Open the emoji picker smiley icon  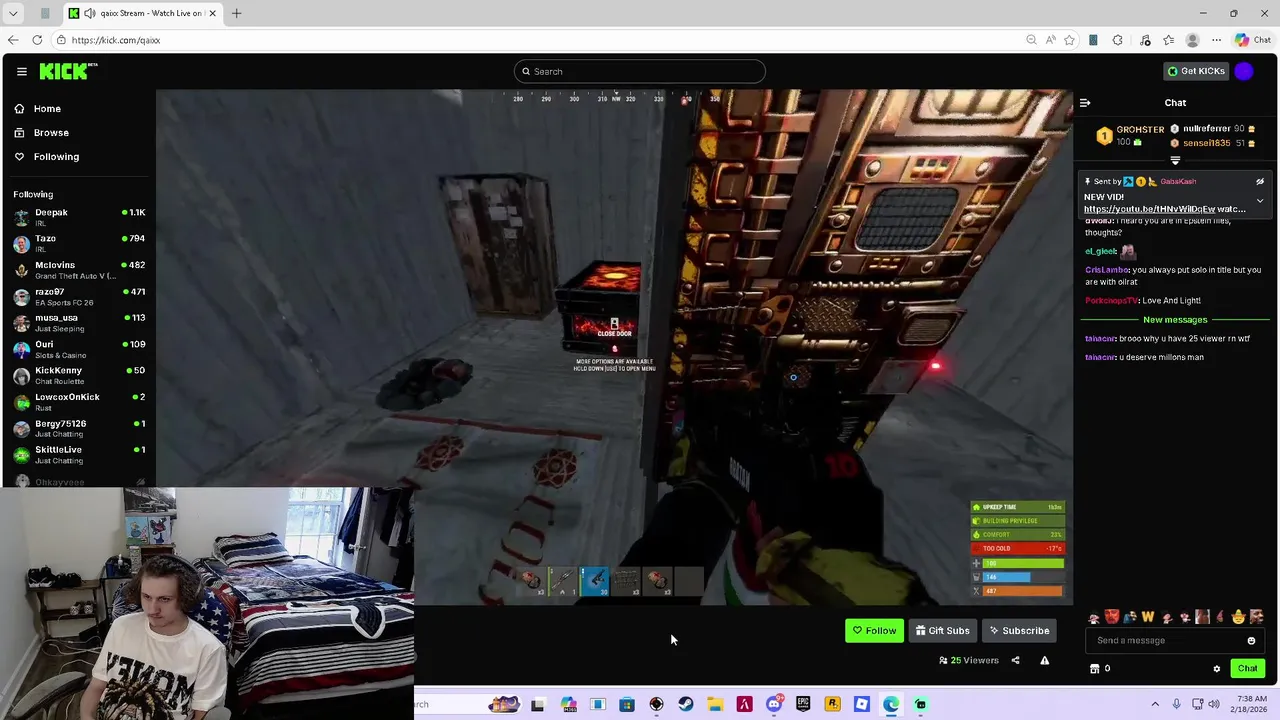(x=1251, y=640)
